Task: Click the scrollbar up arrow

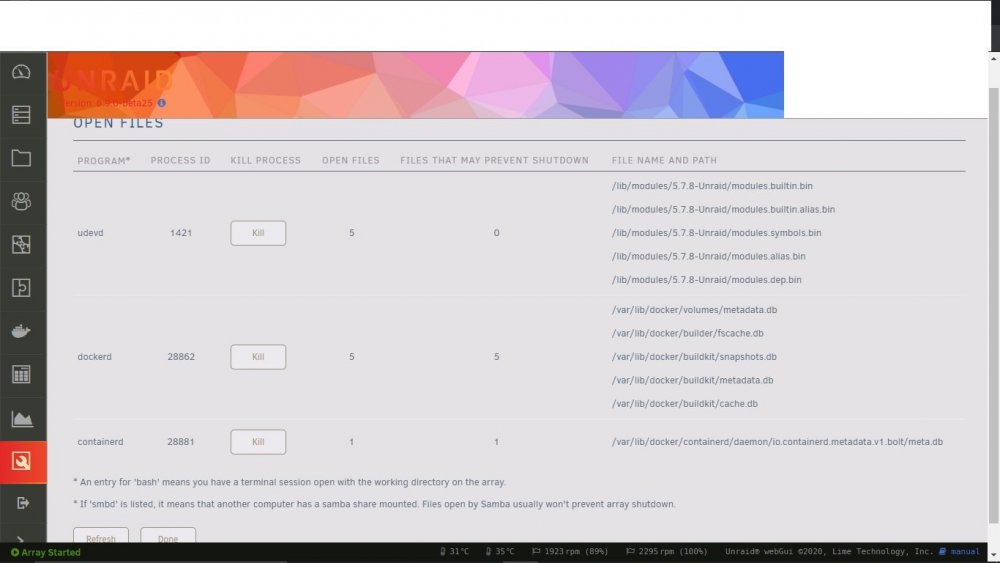Action: (994, 59)
